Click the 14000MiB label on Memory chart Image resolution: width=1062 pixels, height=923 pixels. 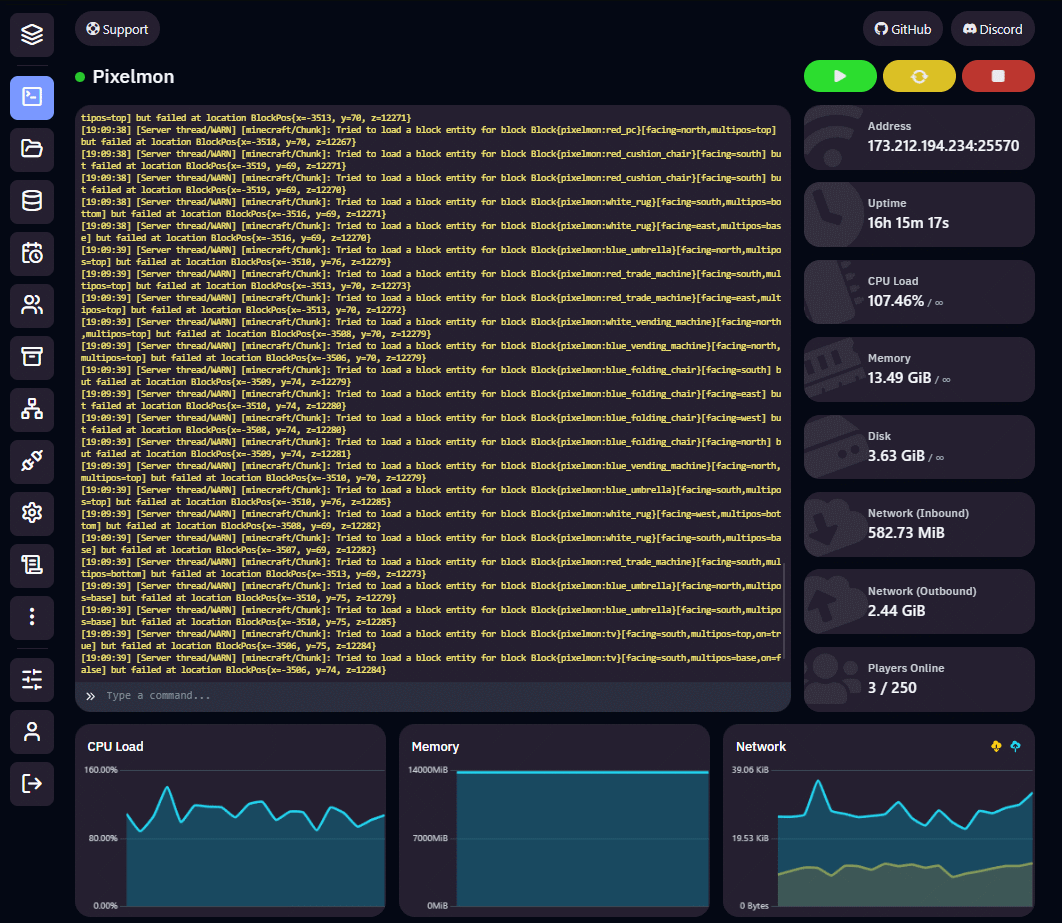(x=428, y=770)
